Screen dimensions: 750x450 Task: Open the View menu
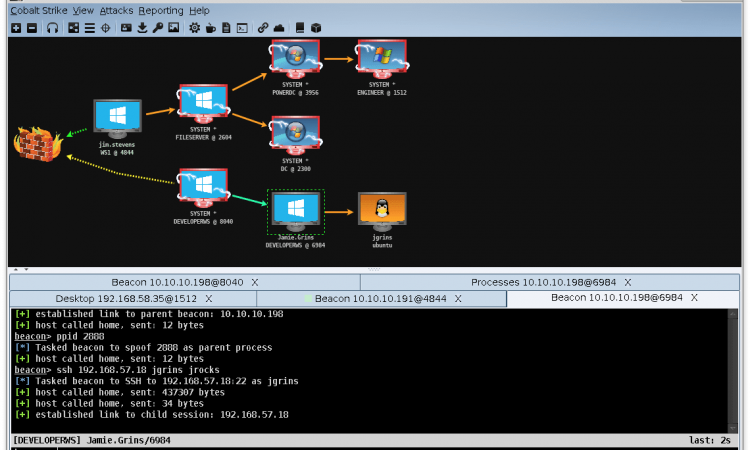[83, 11]
